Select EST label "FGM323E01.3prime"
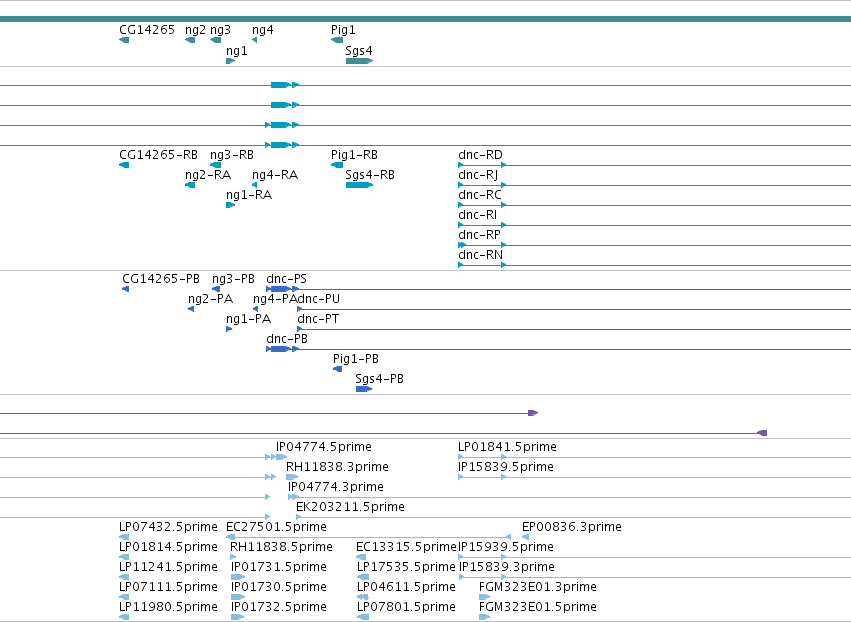 tap(537, 588)
